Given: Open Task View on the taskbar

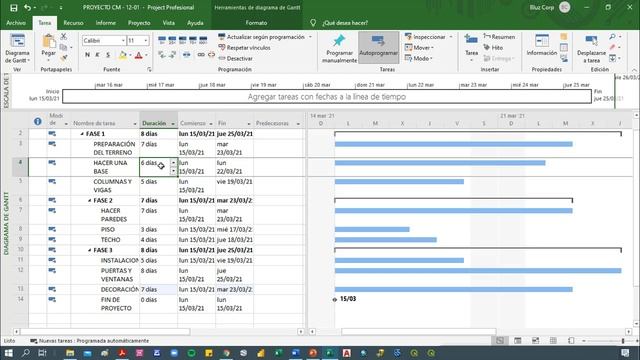Looking at the screenshot, I should [42, 353].
